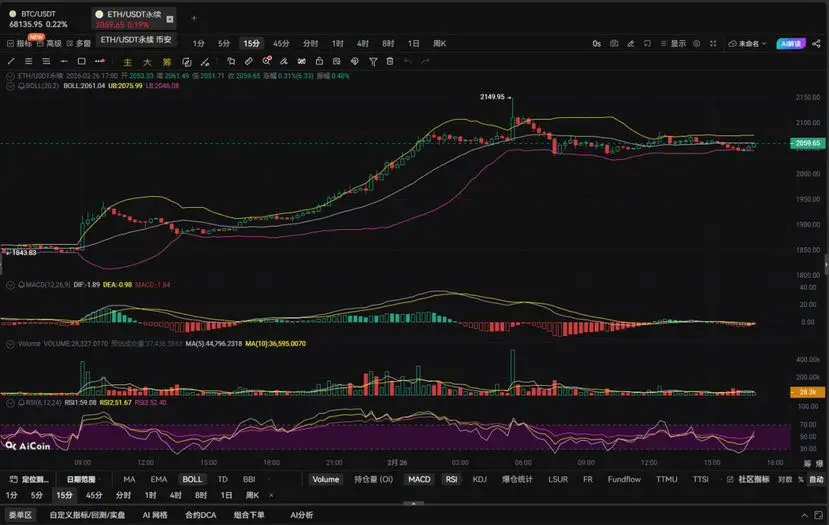Toggle the Volume indicator
The height and width of the screenshot is (525, 829).
pos(326,480)
